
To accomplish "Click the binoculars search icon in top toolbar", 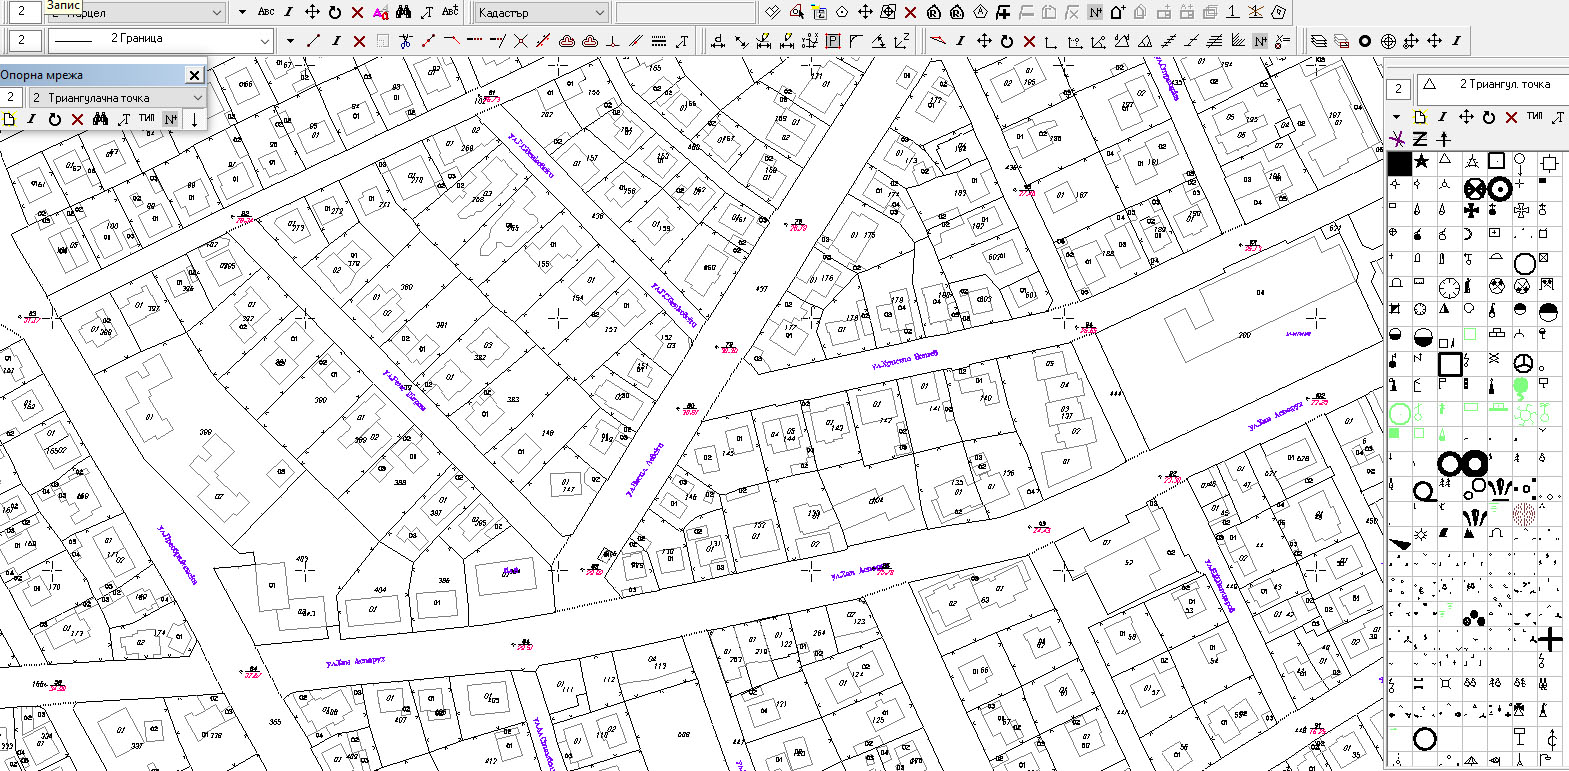I will pos(403,12).
